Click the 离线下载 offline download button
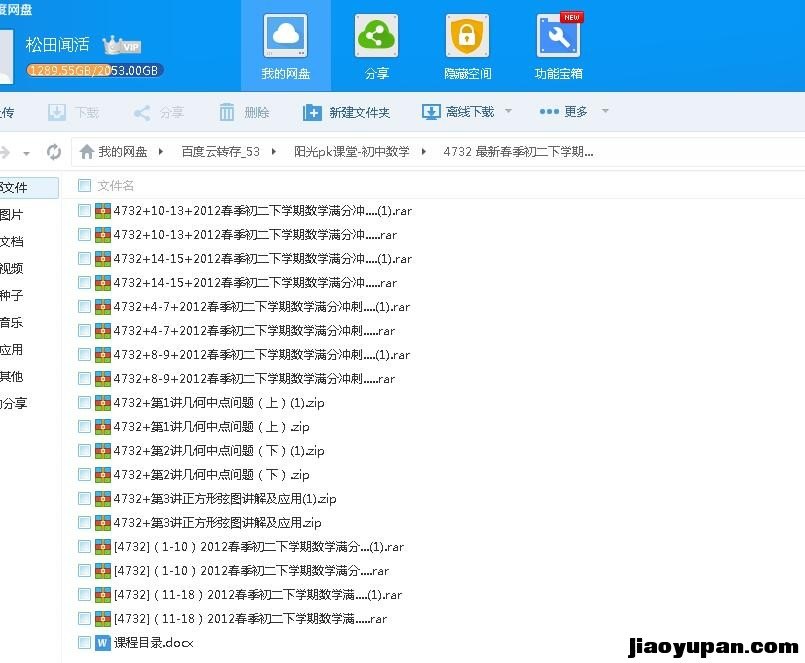This screenshot has width=805, height=663. (x=458, y=111)
